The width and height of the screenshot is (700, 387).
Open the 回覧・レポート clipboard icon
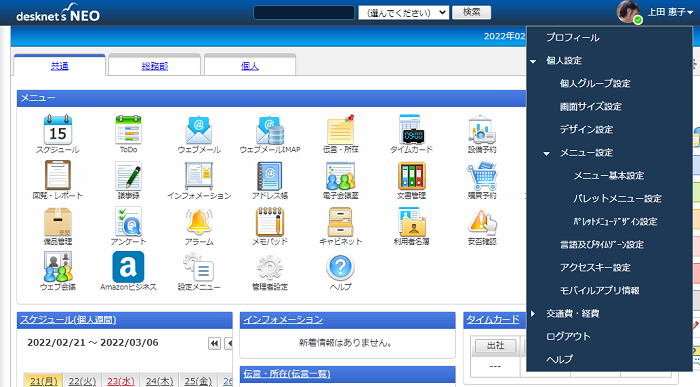[58, 175]
